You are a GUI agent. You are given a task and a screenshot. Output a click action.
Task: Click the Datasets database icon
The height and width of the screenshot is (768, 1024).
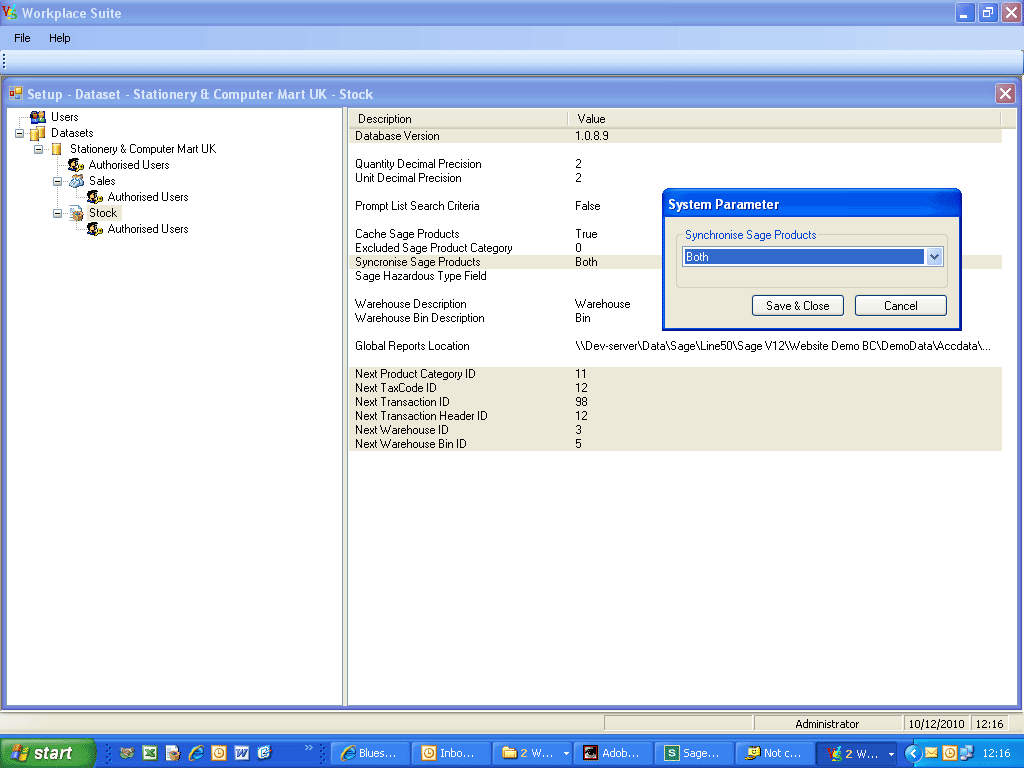(38, 133)
